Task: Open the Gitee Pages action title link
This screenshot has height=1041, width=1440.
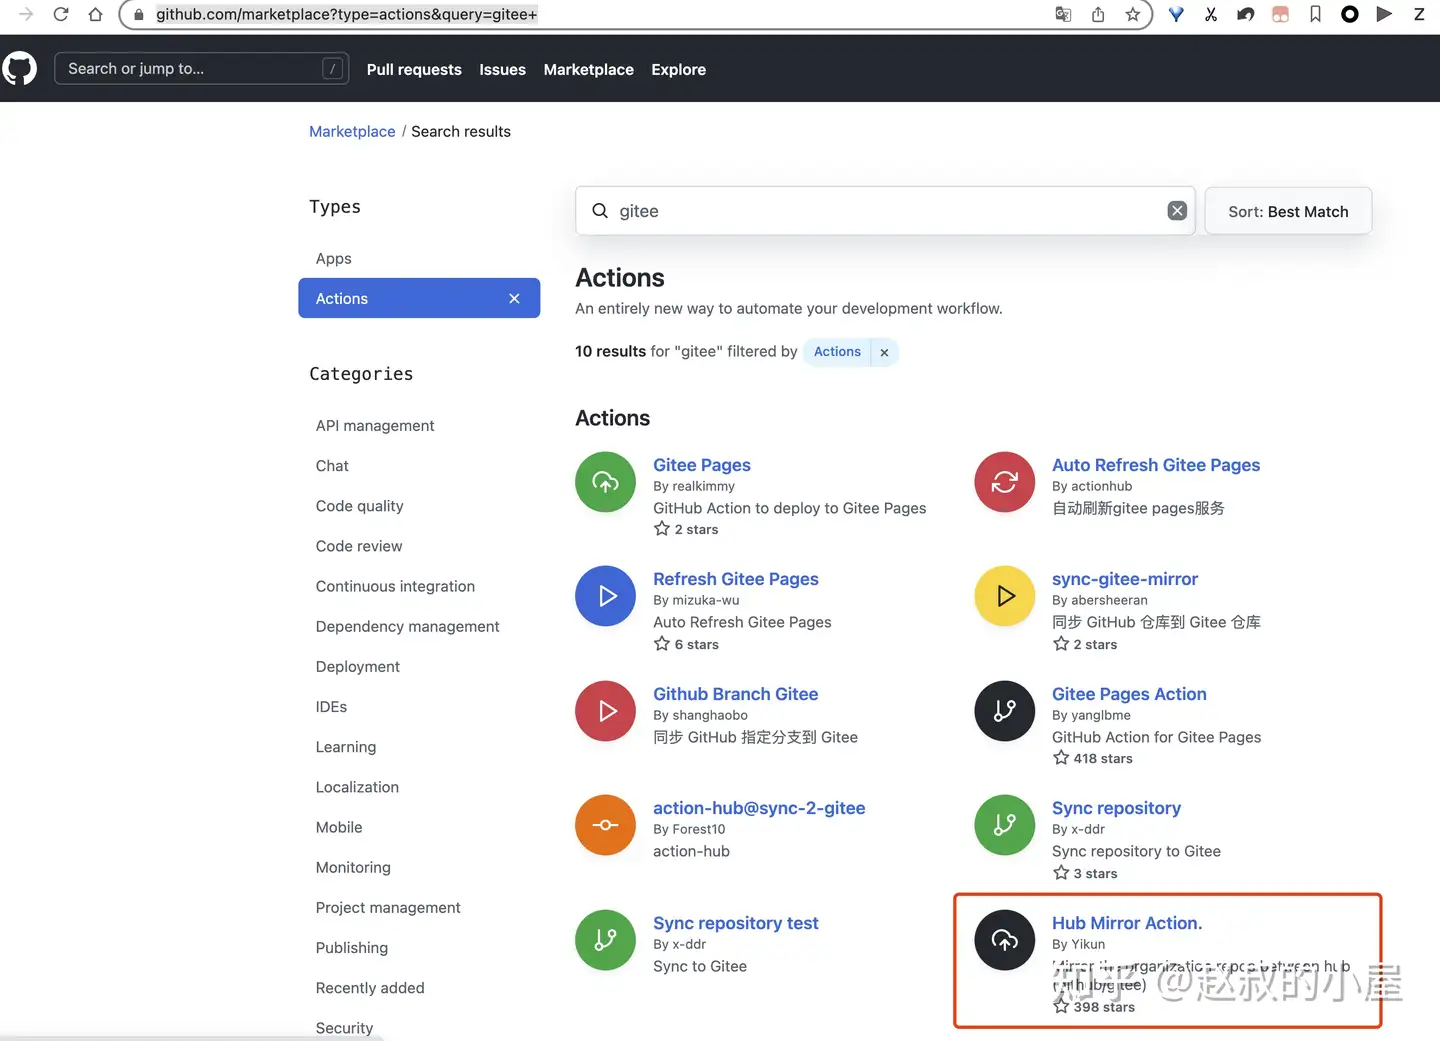Action: 702,465
